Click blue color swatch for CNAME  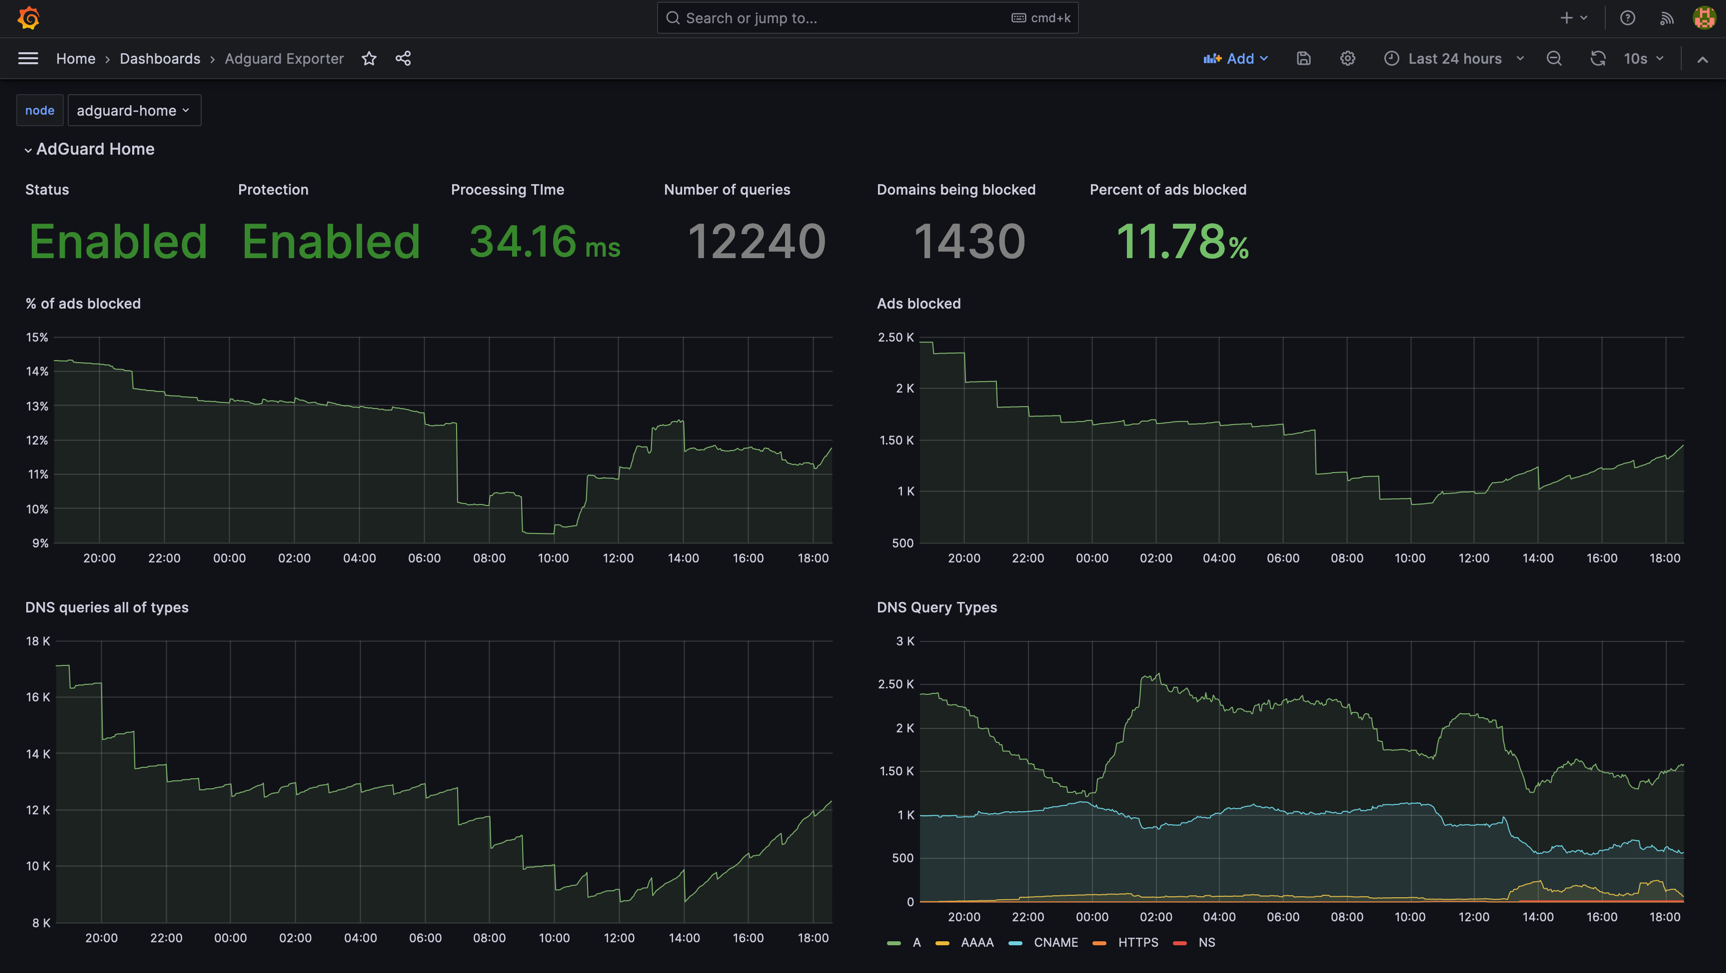(1015, 943)
